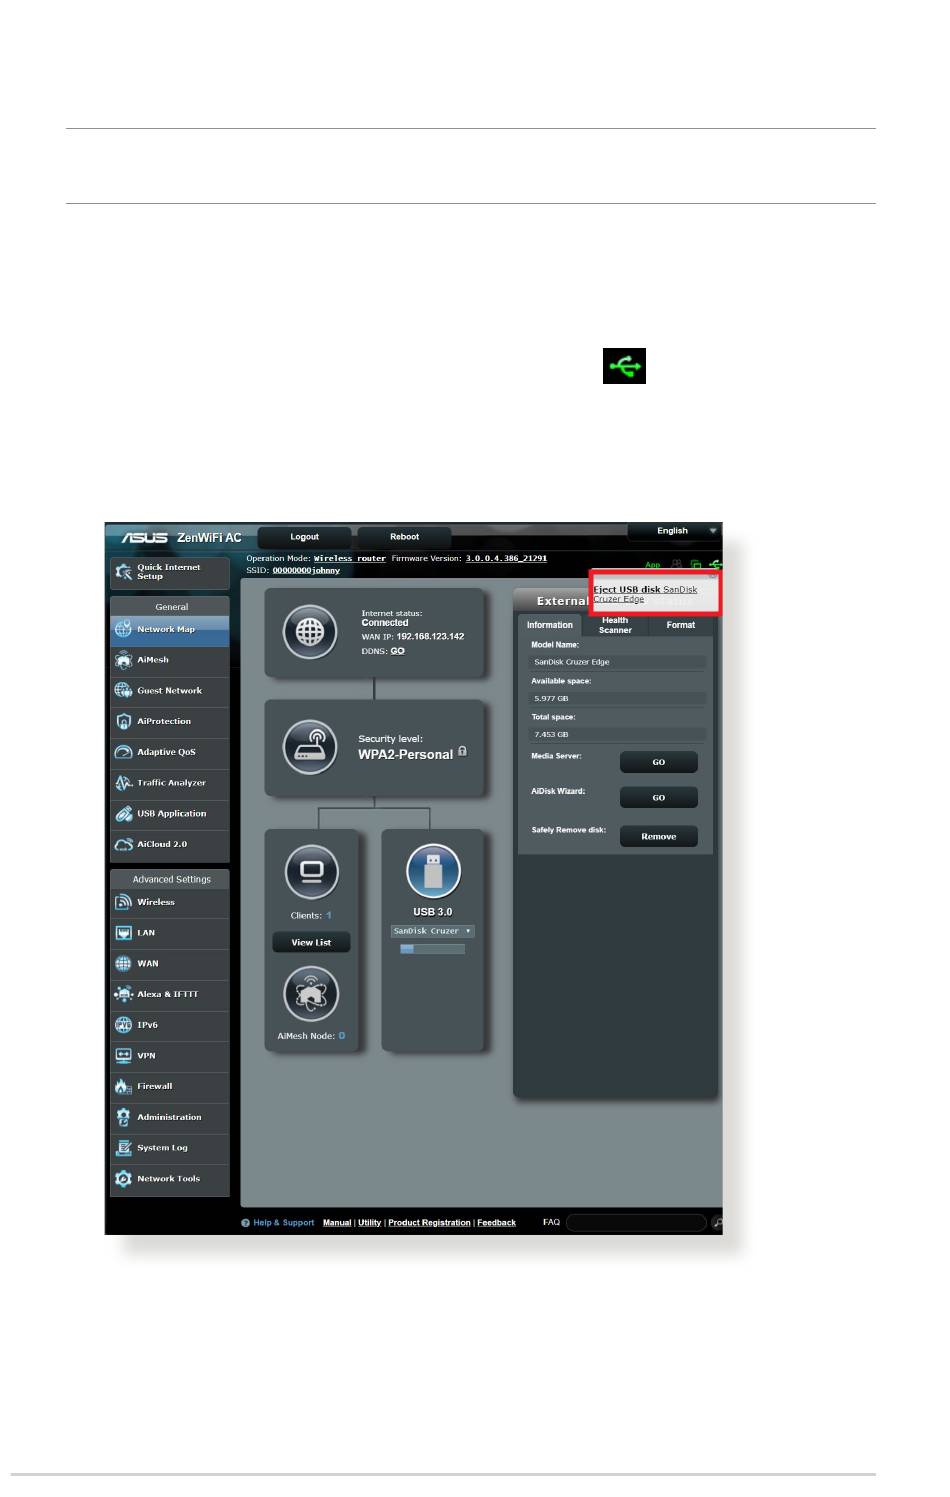
Task: Click the Help & Support text
Action: coord(284,1223)
